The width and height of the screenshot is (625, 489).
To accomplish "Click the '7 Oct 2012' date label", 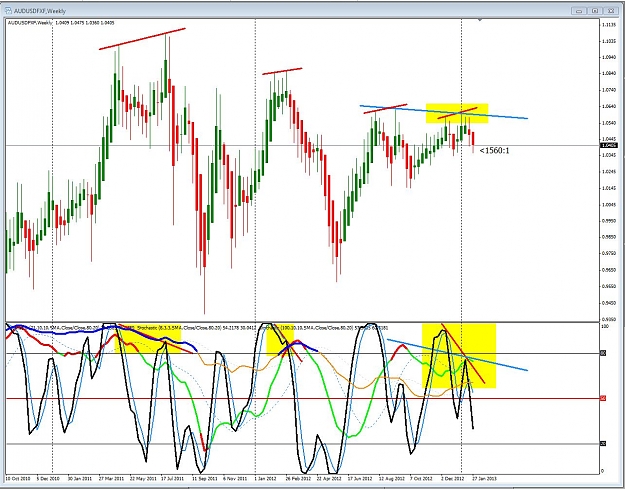I will pyautogui.click(x=421, y=478).
